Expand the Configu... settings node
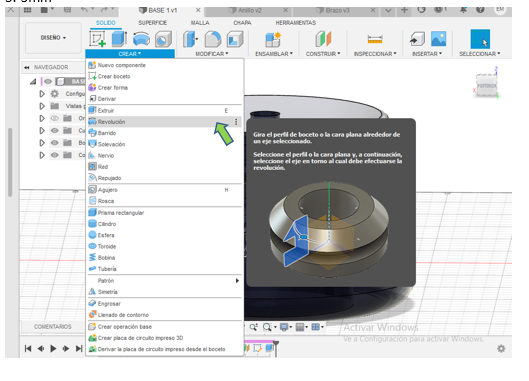The image size is (529, 381). (x=42, y=93)
